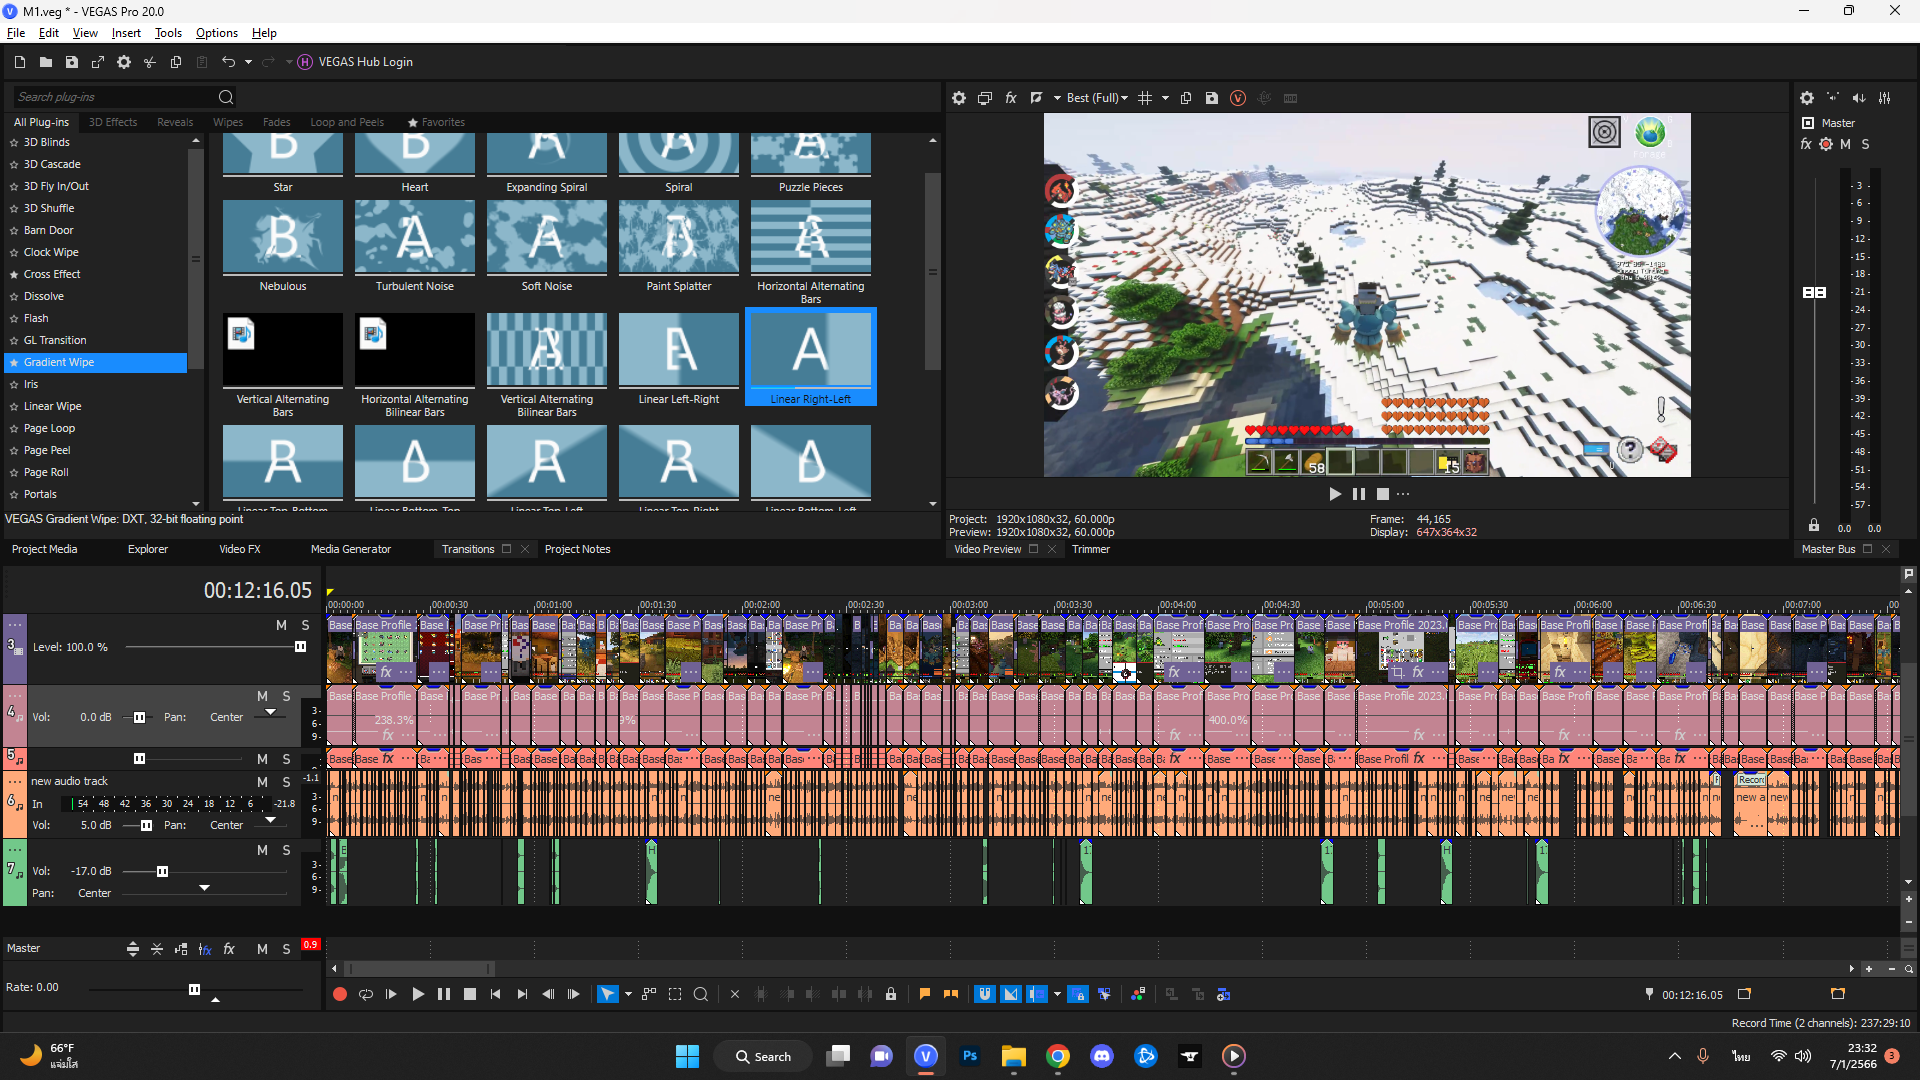Solo video track 3
Viewport: 1920px width, 1080px height.
[x=305, y=625]
